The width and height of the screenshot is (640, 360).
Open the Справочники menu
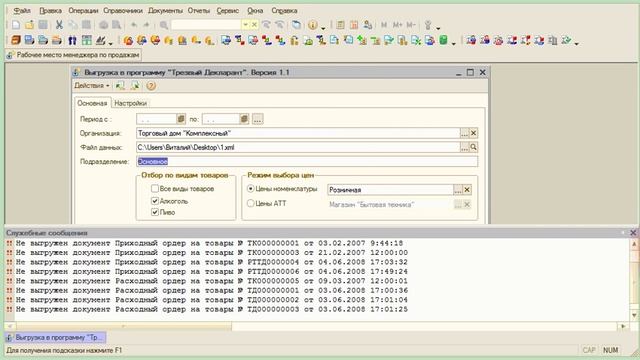[x=123, y=11]
